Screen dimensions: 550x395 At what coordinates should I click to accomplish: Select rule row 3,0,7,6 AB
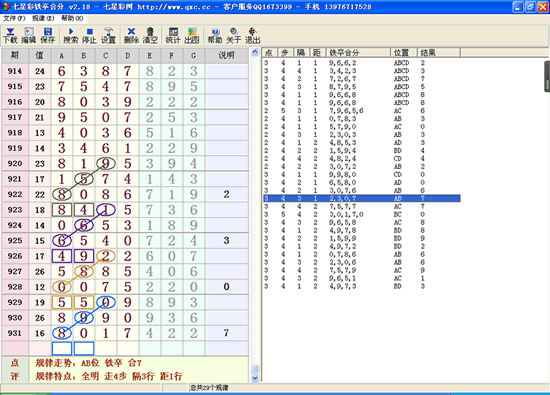click(362, 190)
